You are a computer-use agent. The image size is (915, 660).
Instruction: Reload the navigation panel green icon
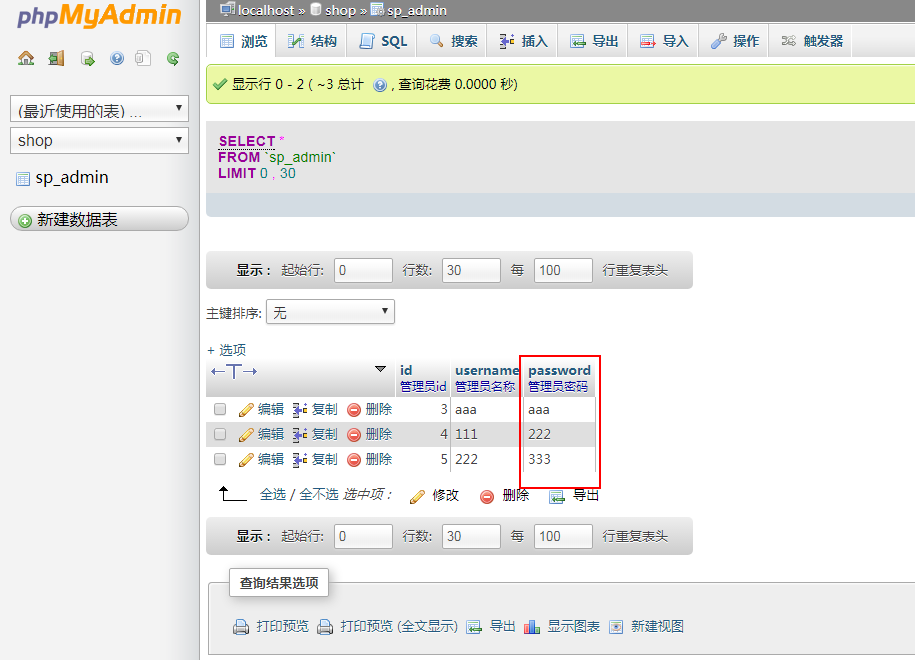(x=173, y=58)
